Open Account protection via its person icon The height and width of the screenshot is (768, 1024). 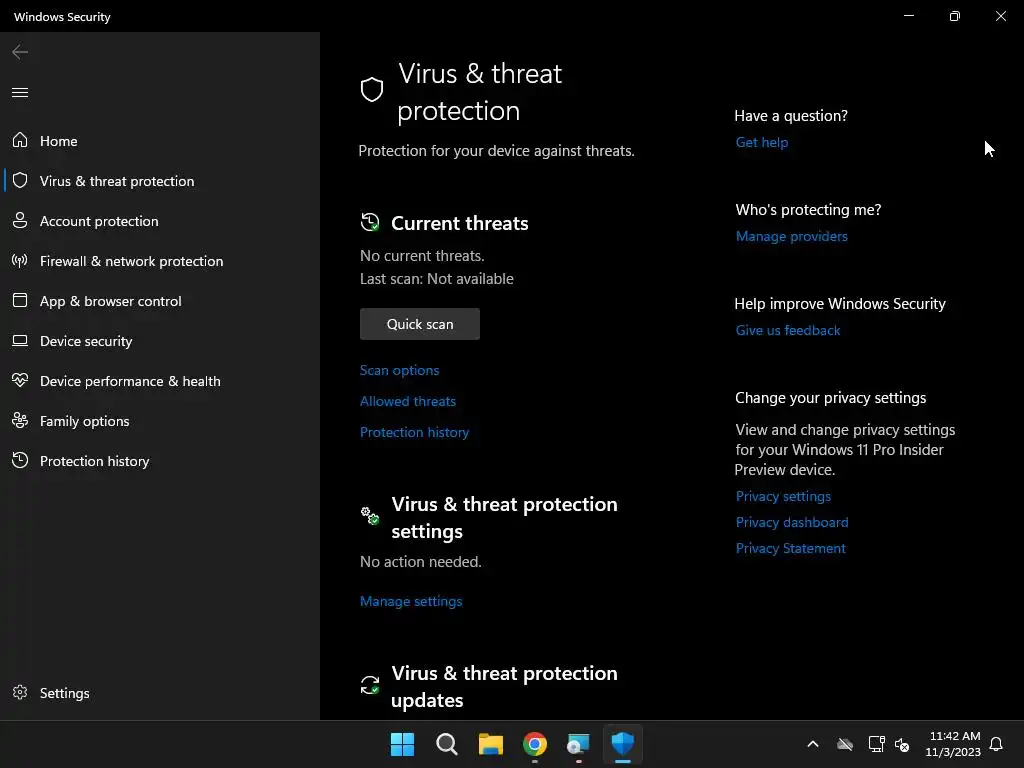(x=20, y=221)
